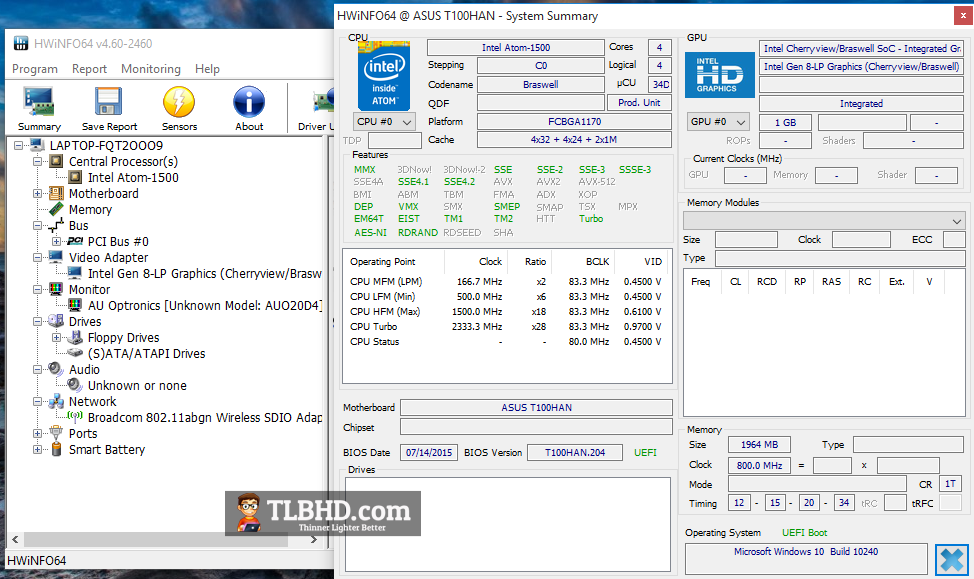
Task: Click the Monitor tree icon
Action: [x=57, y=290]
